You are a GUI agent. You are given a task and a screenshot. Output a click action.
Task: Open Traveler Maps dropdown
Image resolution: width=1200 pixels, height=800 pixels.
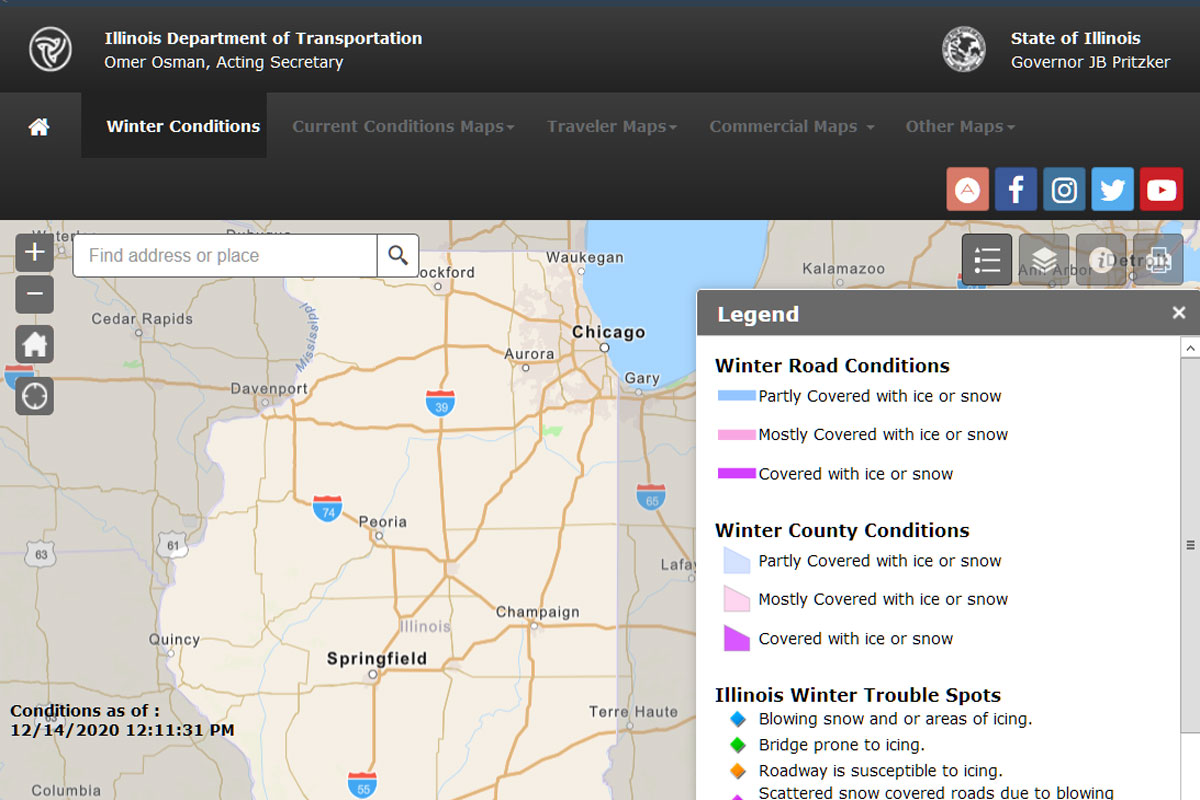pyautogui.click(x=612, y=127)
